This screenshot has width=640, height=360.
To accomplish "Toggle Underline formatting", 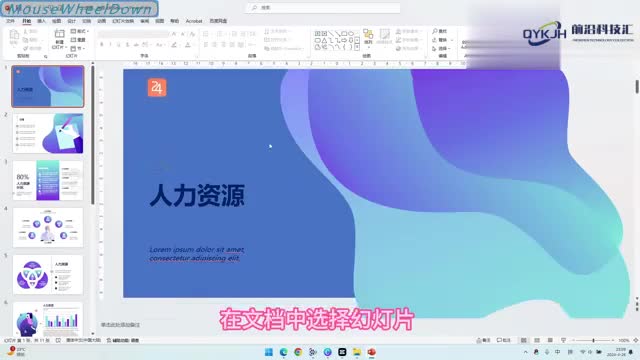I will 119,45.
